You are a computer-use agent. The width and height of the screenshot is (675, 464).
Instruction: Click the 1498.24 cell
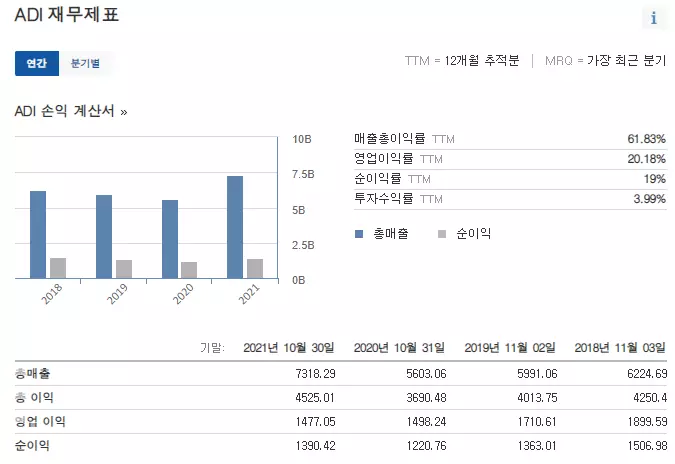tap(426, 422)
